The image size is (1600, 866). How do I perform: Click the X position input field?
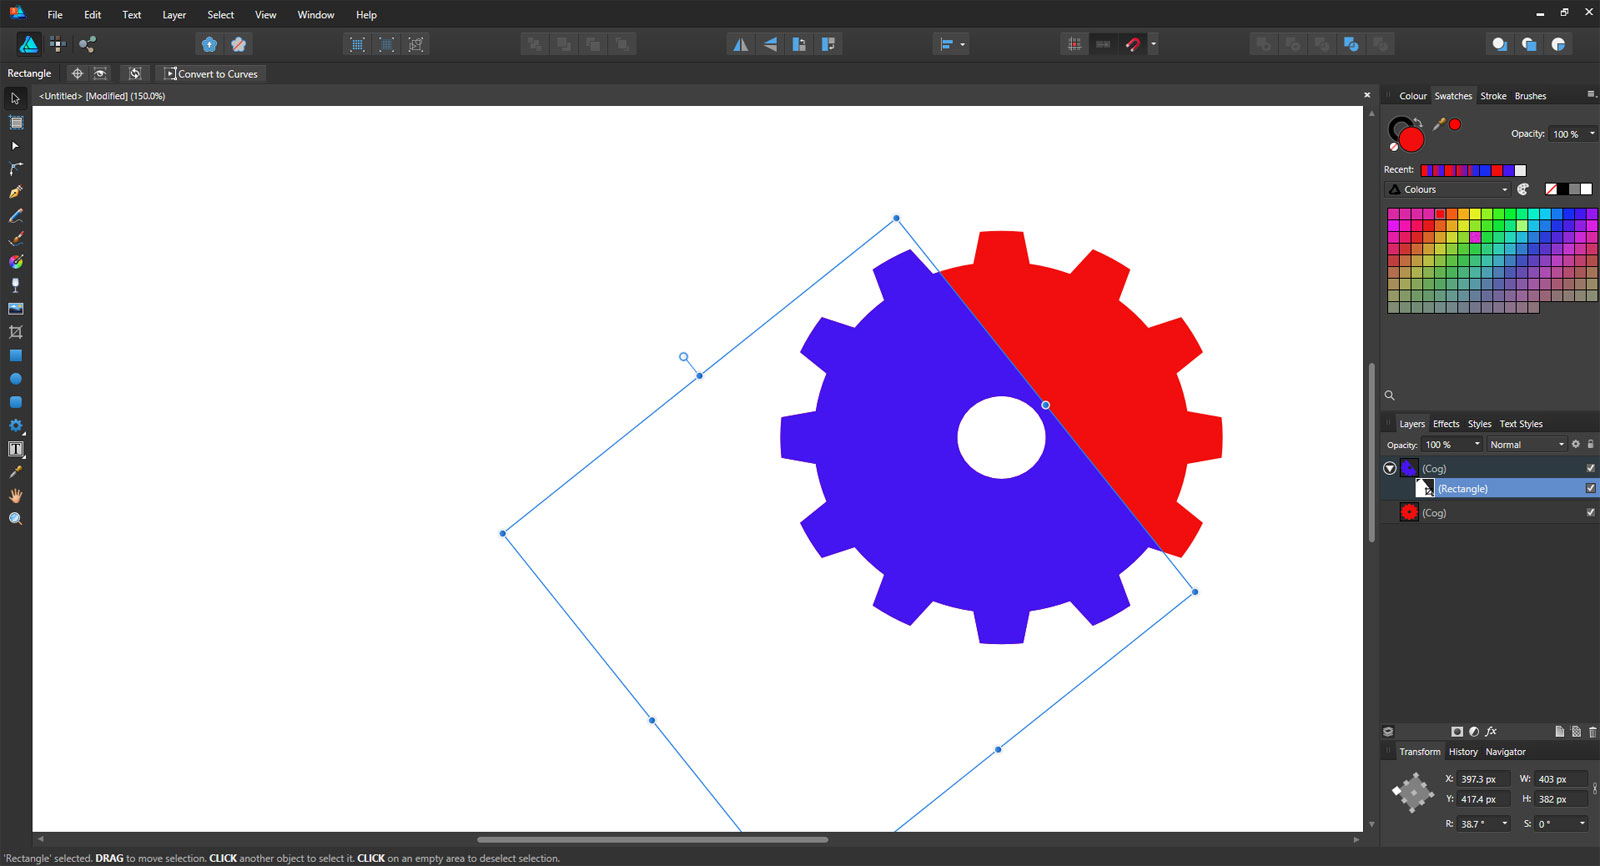[1483, 779]
